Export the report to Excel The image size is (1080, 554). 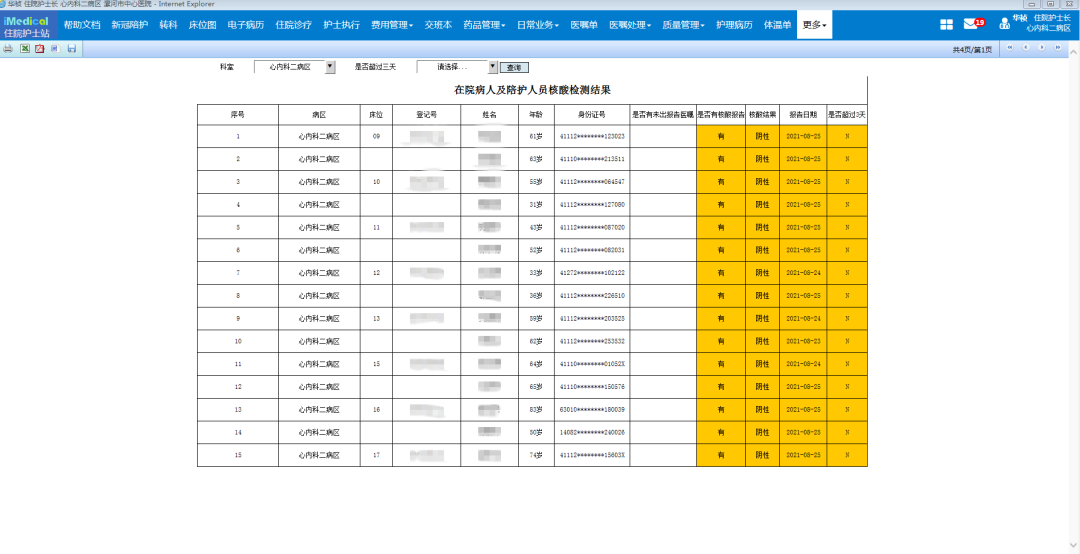tap(24, 48)
